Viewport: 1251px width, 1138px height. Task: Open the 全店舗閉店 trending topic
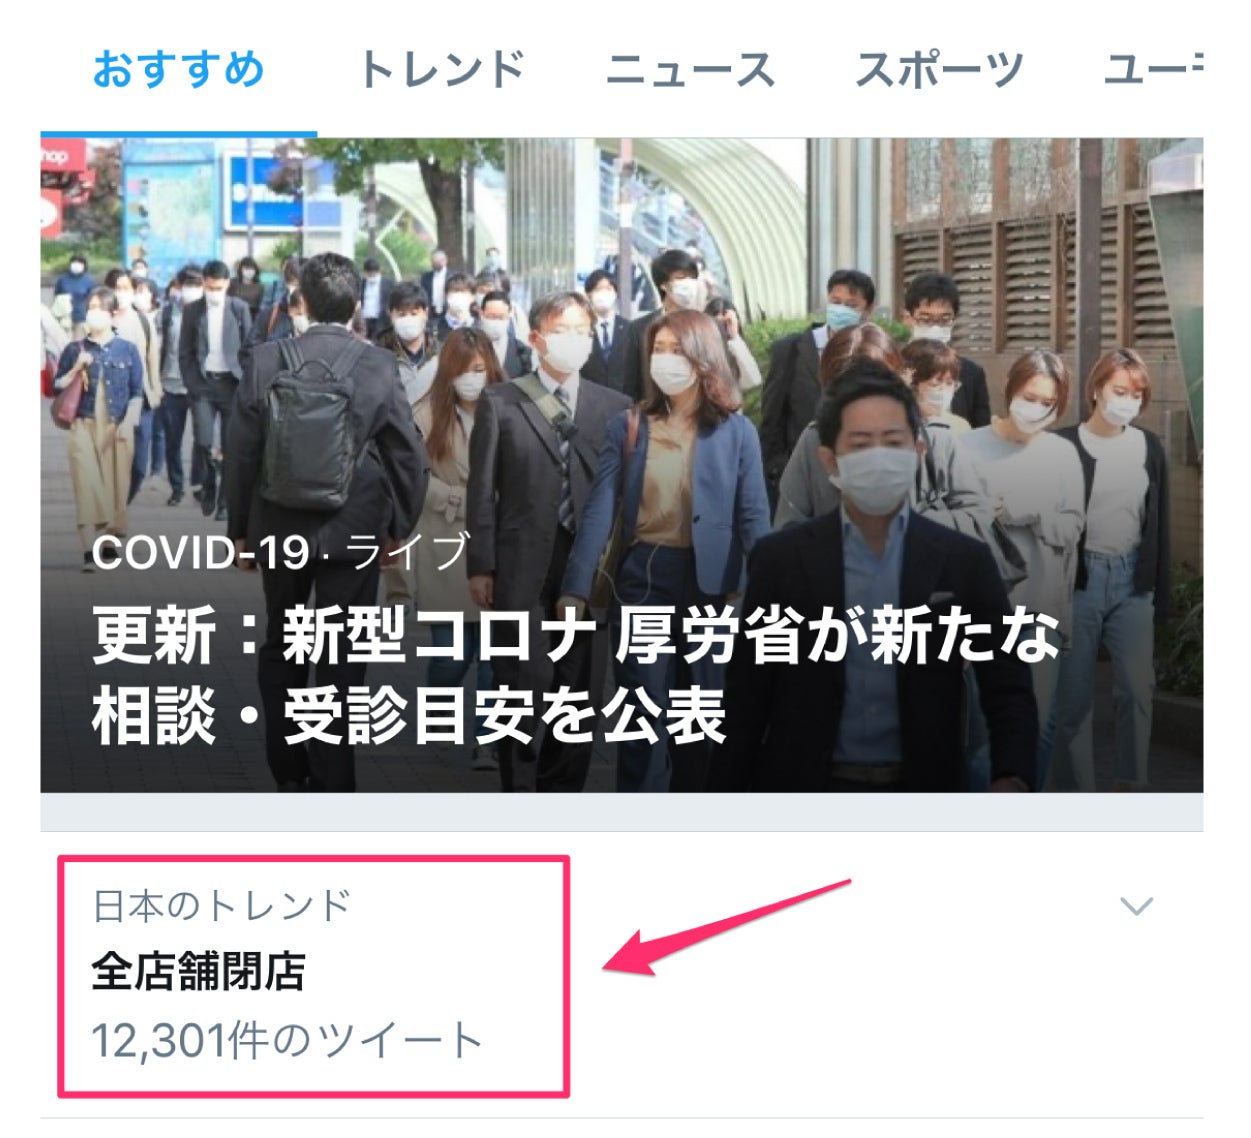tap(198, 971)
